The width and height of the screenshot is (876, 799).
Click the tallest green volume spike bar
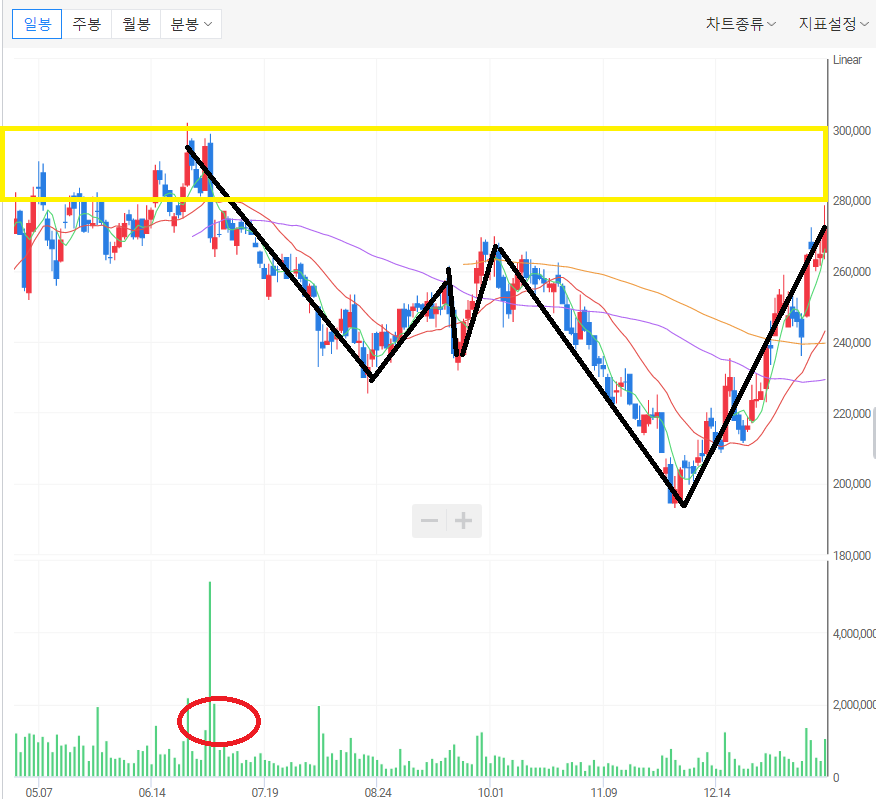coord(210,679)
